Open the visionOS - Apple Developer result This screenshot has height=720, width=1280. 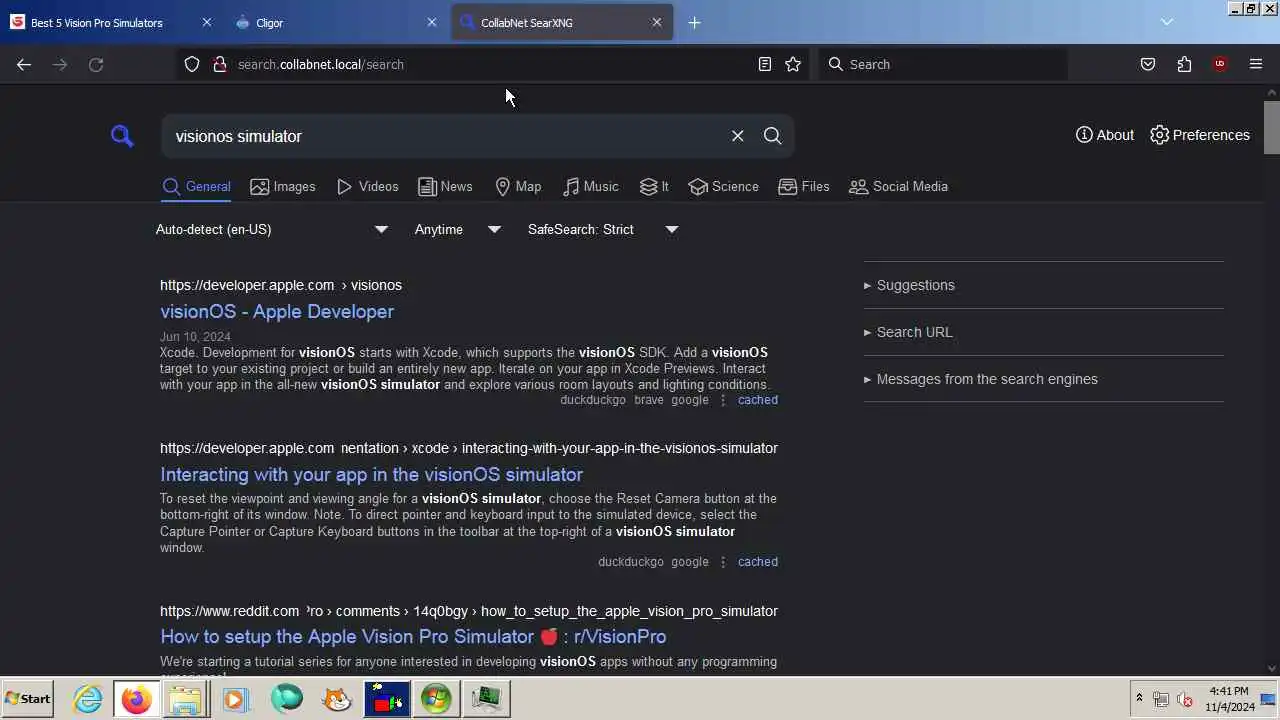point(277,311)
